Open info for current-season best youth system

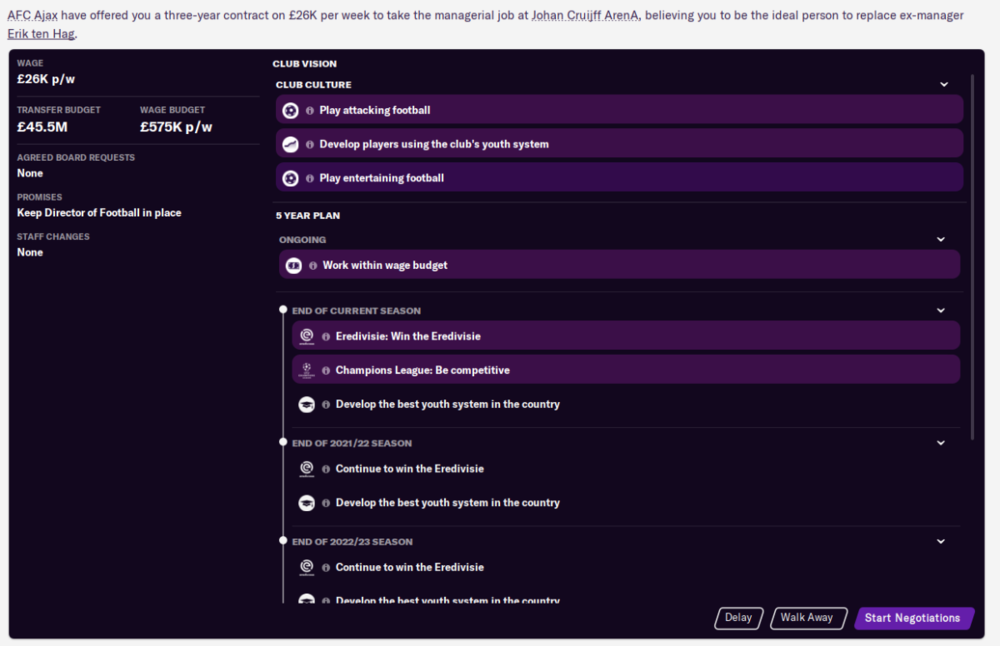pos(326,404)
